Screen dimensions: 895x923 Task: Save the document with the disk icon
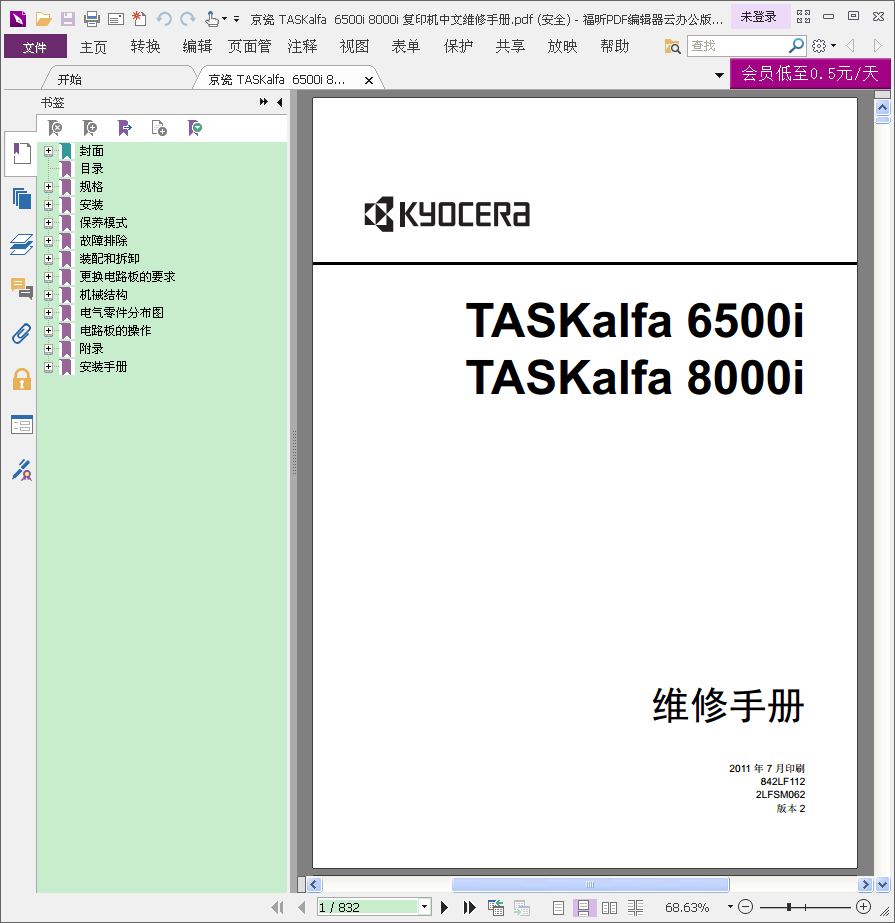coord(68,19)
